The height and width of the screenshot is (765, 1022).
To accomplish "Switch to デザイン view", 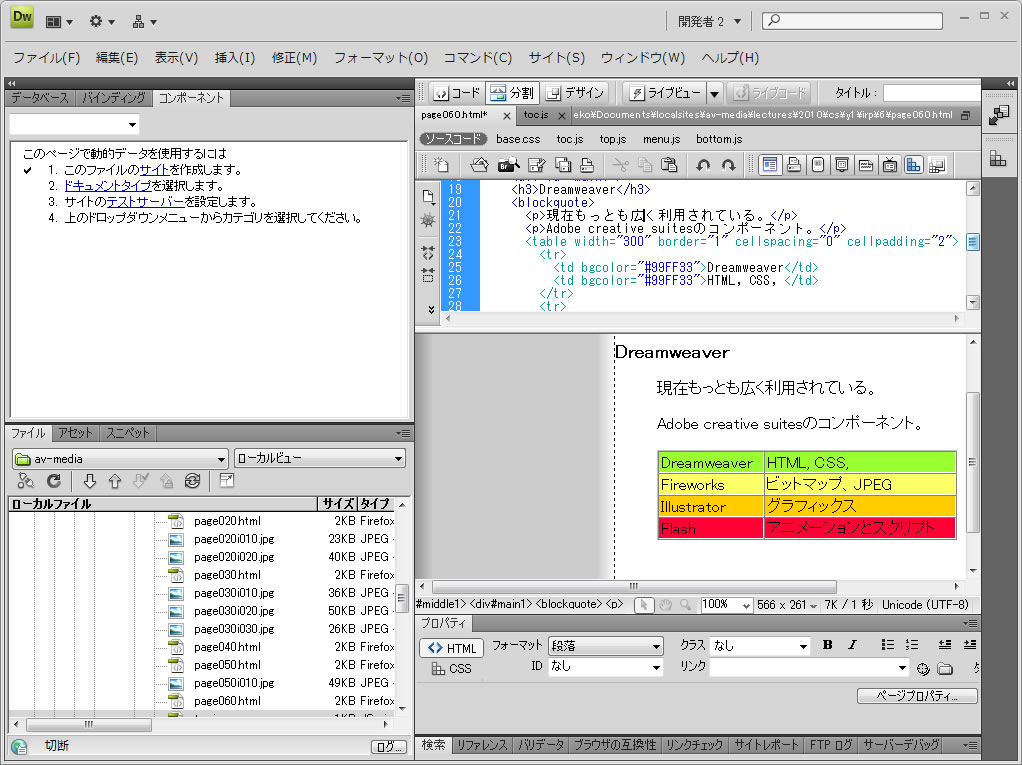I will click(x=575, y=93).
